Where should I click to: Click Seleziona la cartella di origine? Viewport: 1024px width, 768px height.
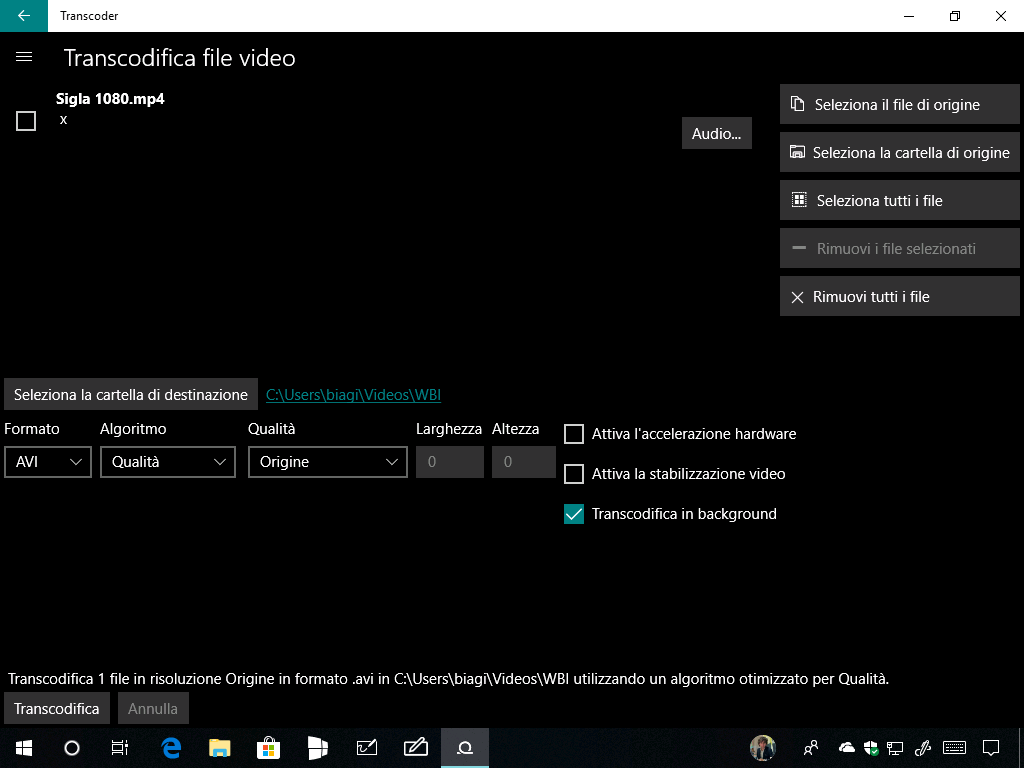[899, 152]
